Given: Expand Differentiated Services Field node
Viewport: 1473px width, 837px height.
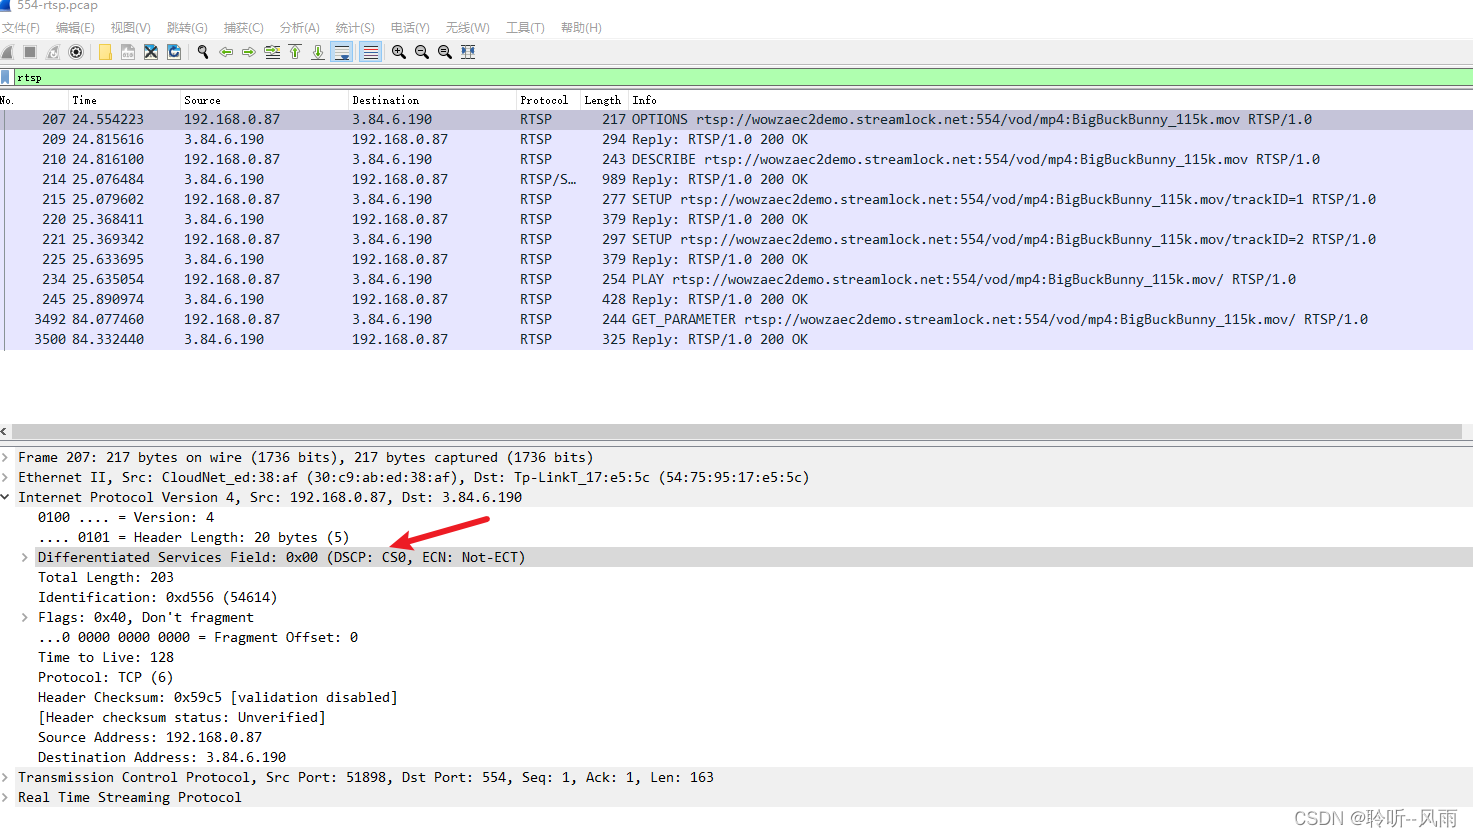Looking at the screenshot, I should (25, 557).
